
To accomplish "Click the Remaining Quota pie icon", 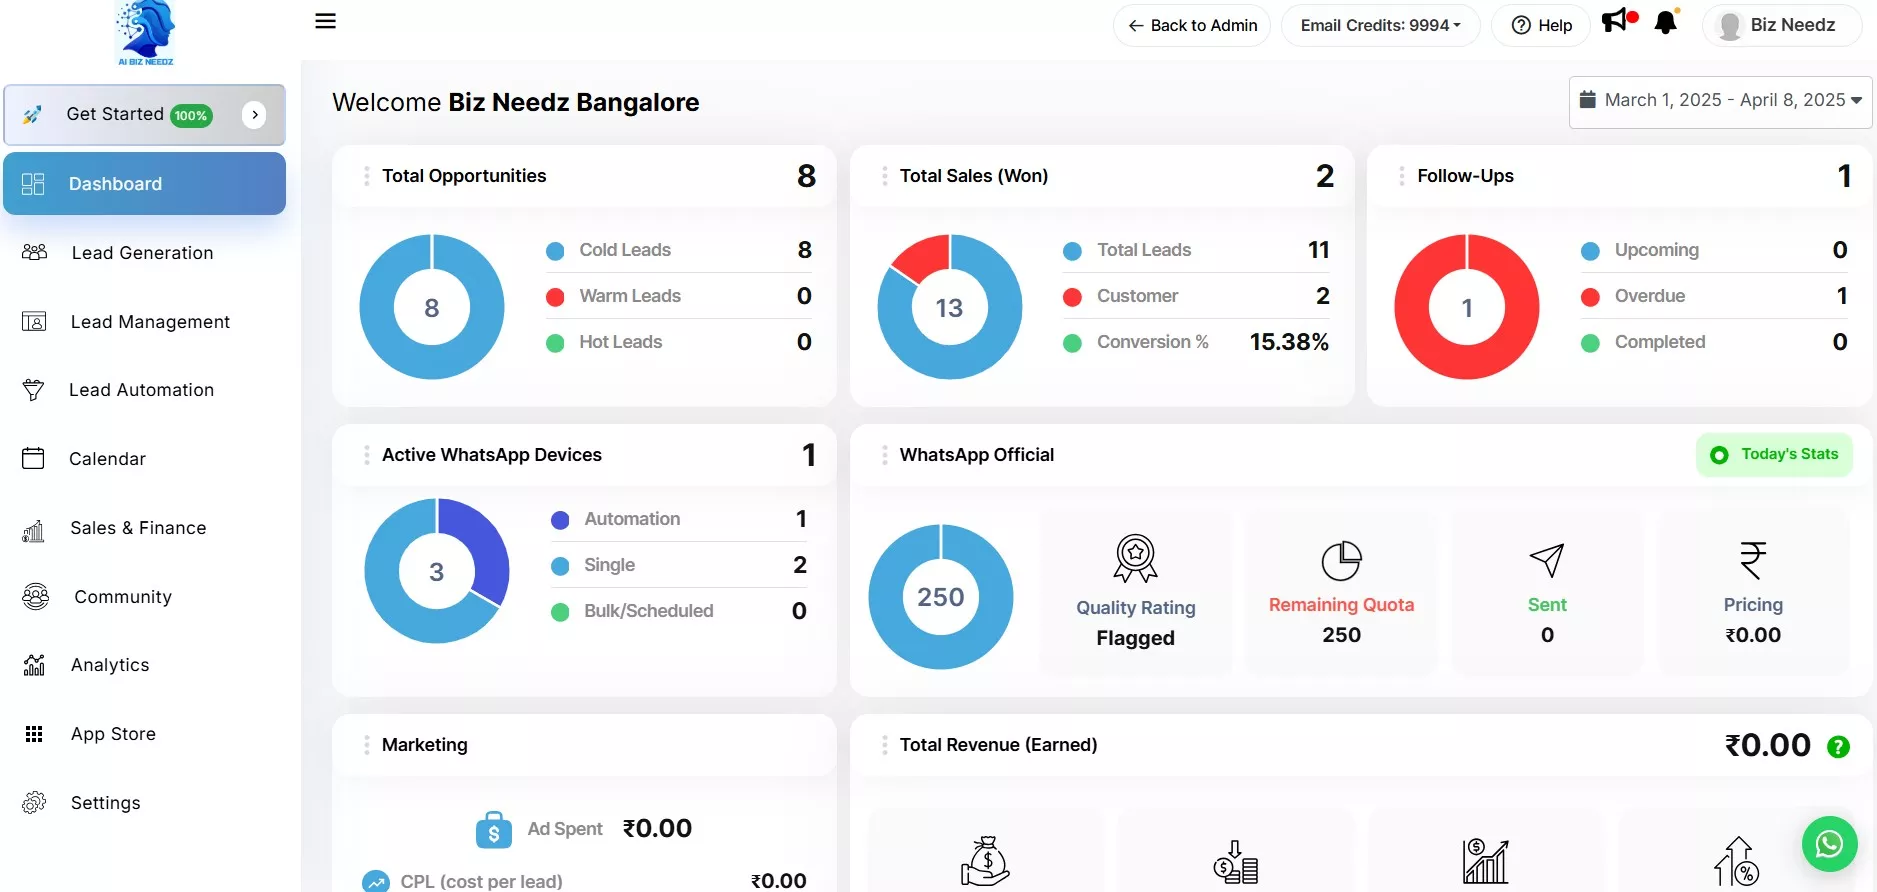I will tap(1341, 561).
